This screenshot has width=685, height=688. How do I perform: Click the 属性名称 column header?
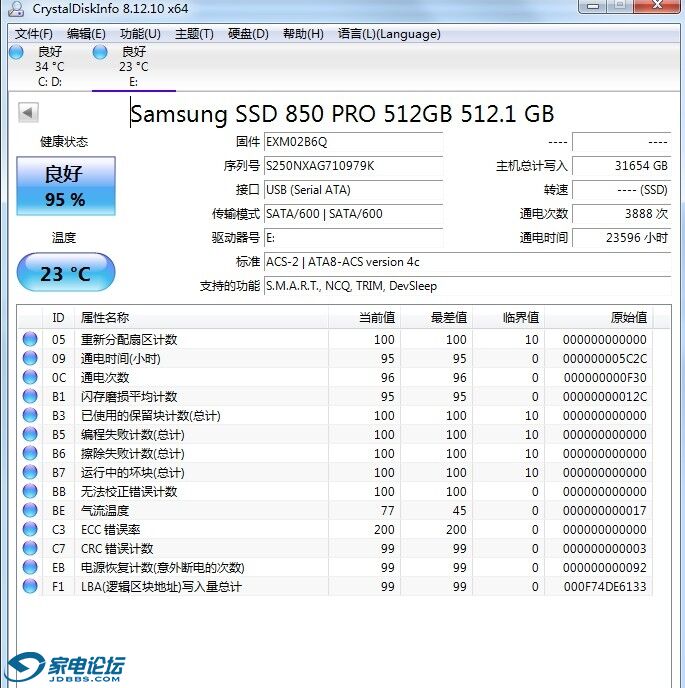click(201, 317)
